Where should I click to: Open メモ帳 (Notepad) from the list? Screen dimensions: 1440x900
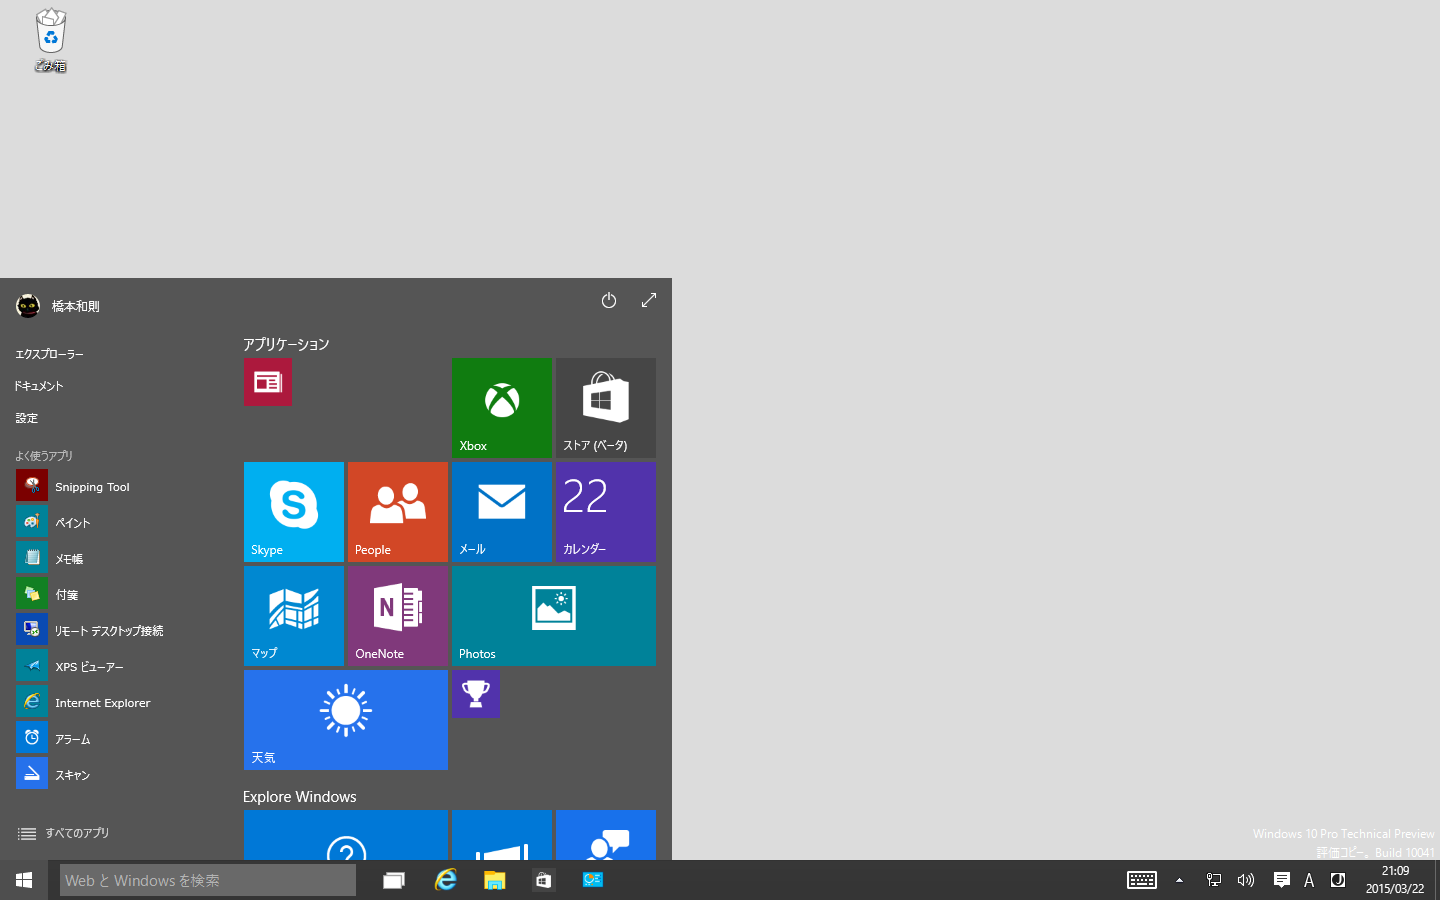pyautogui.click(x=120, y=558)
